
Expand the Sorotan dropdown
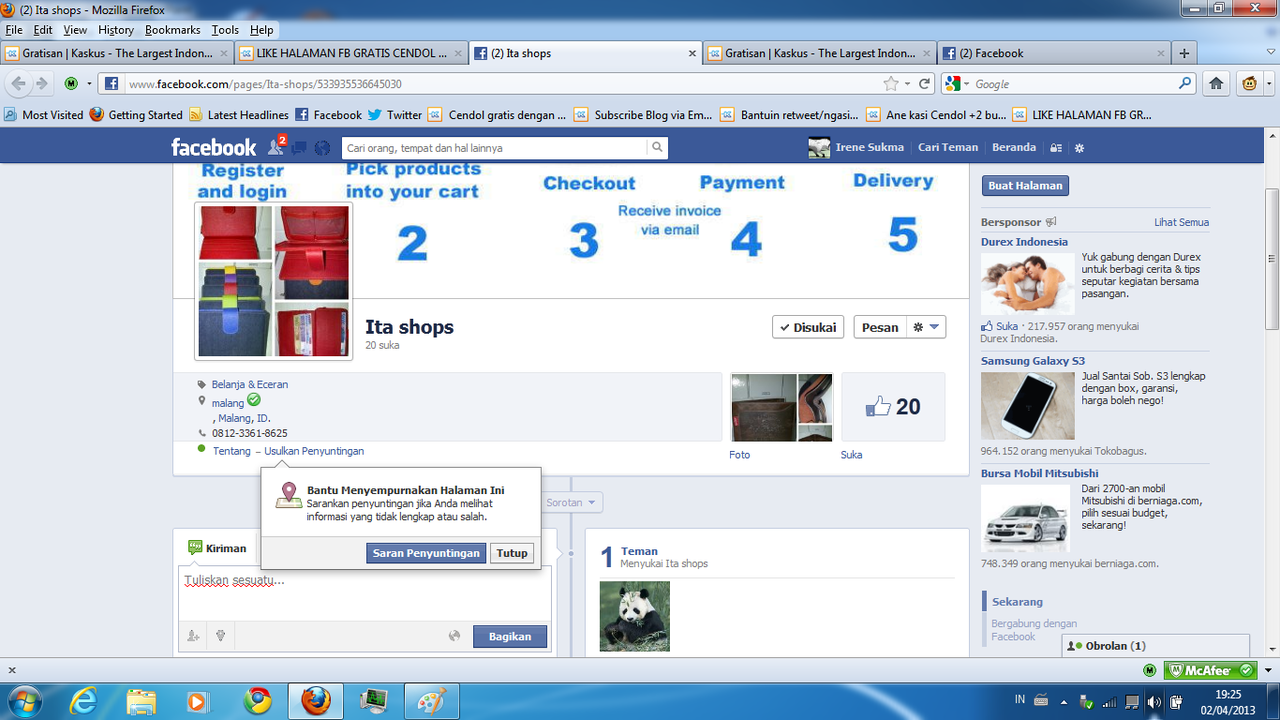coord(573,502)
